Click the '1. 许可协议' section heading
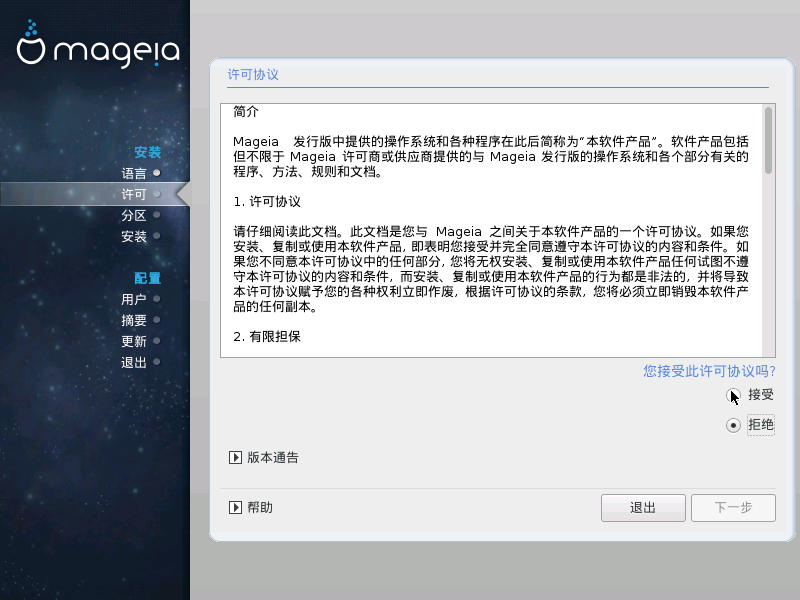Viewport: 800px width, 600px height. pos(267,202)
